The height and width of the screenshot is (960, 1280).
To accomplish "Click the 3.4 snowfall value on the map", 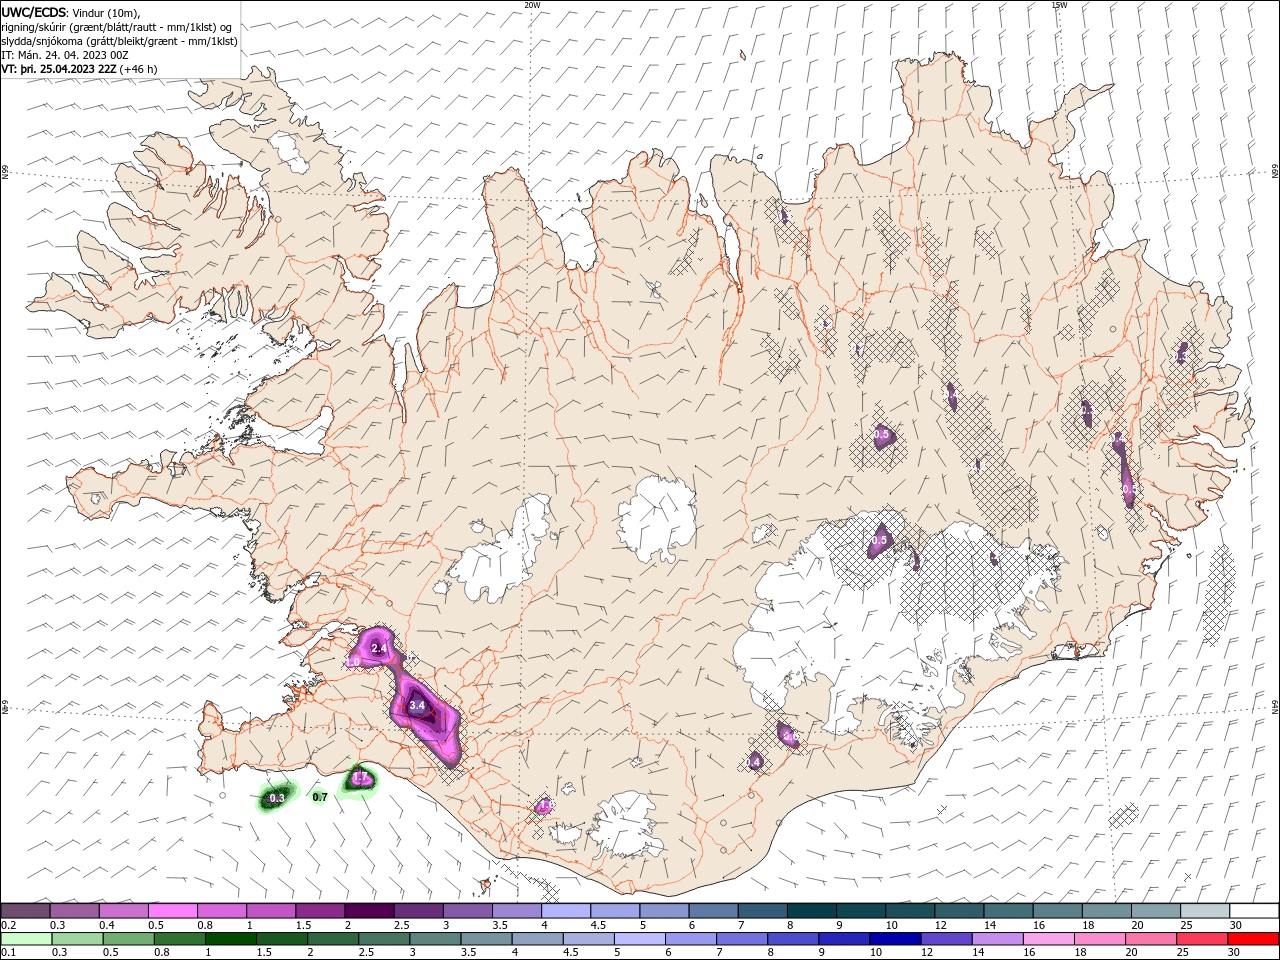I will (418, 706).
